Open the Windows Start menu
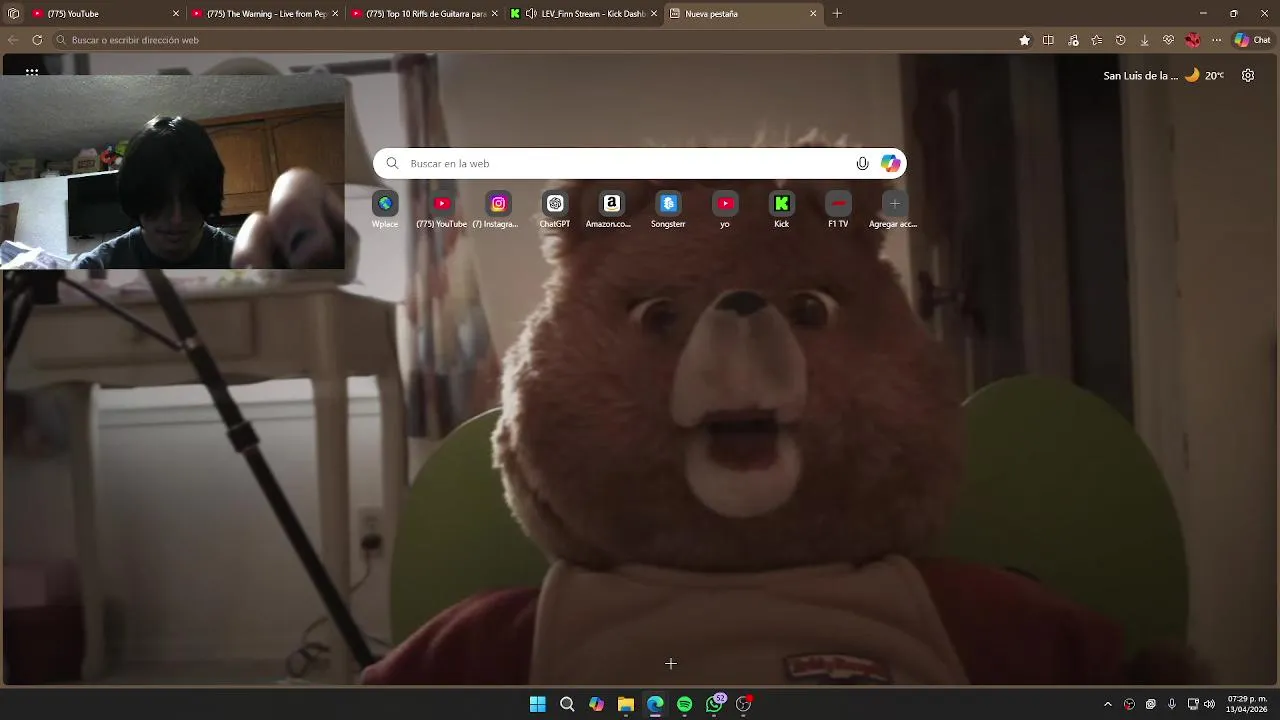This screenshot has height=720, width=1280. point(538,704)
